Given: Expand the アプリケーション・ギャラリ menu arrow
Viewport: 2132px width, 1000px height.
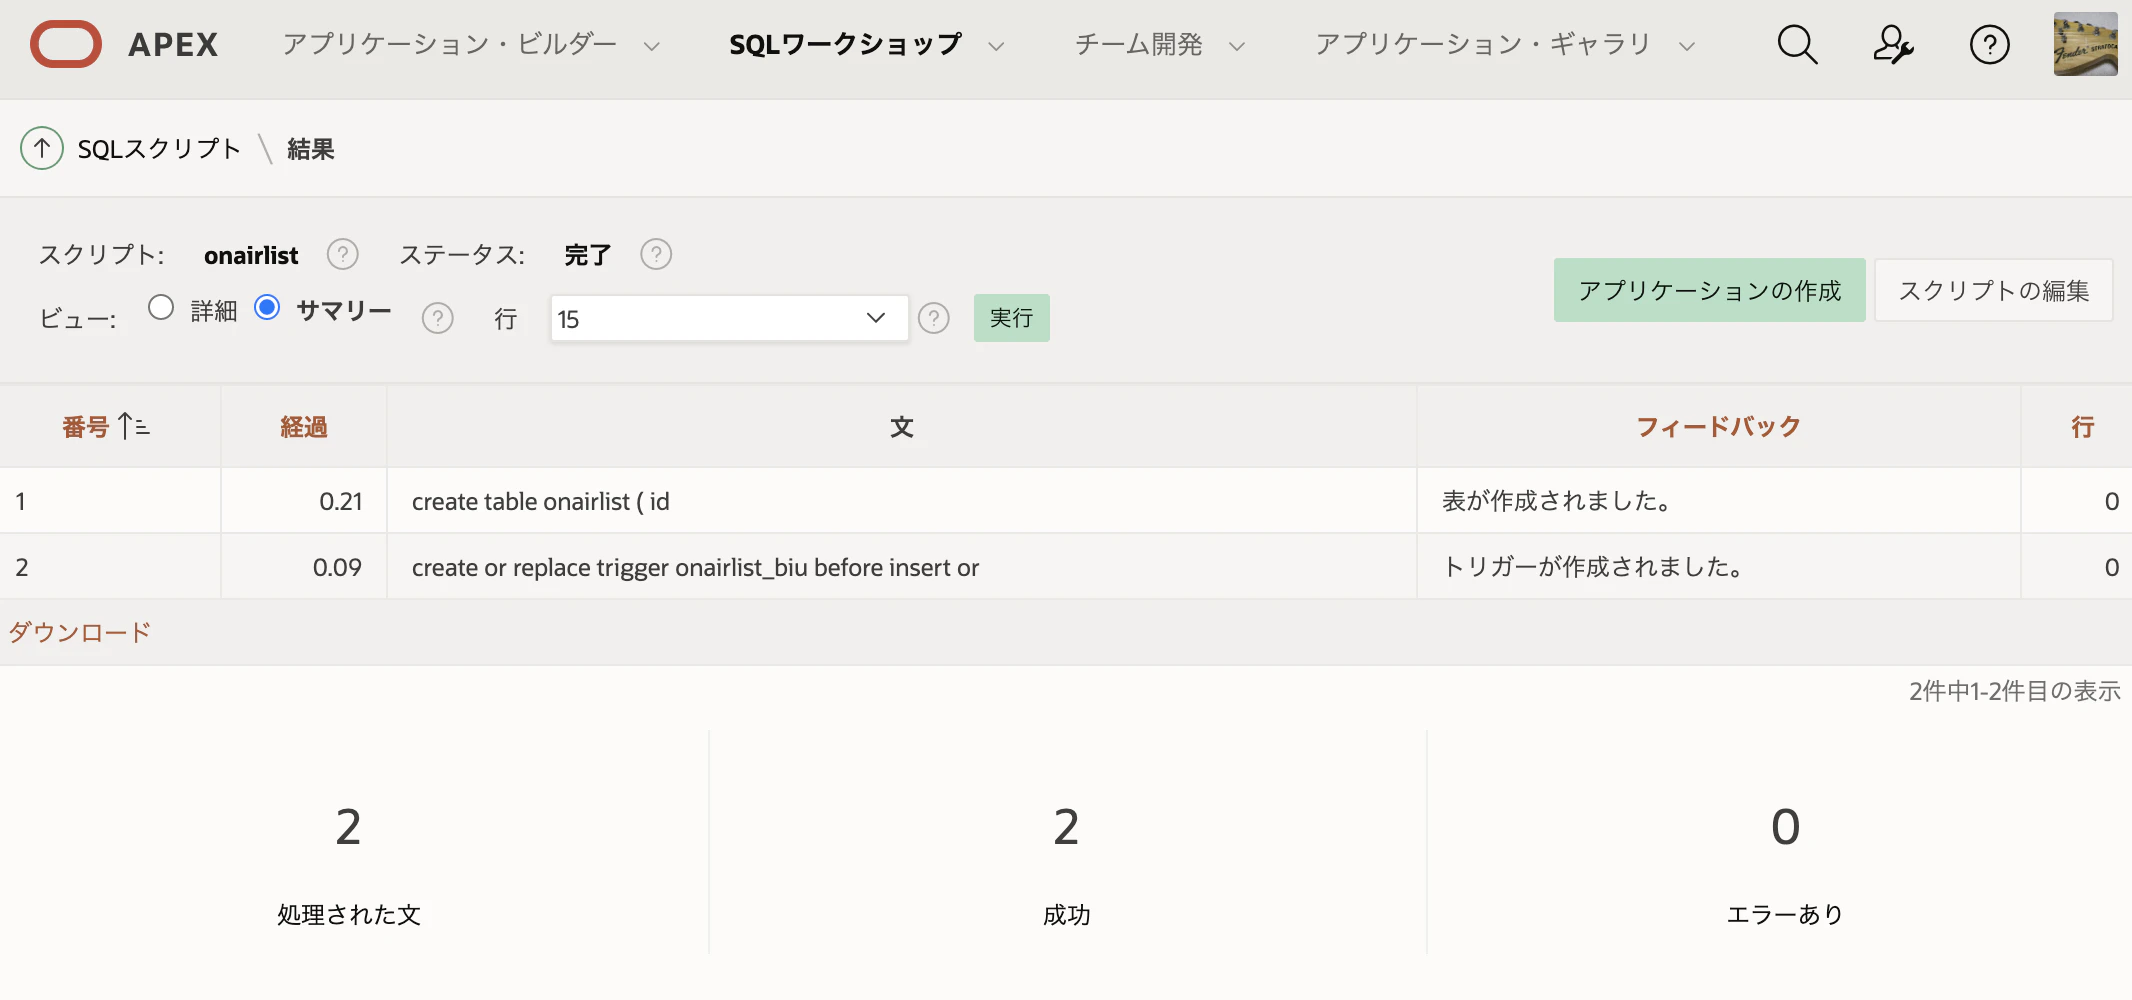Looking at the screenshot, I should pos(1687,46).
